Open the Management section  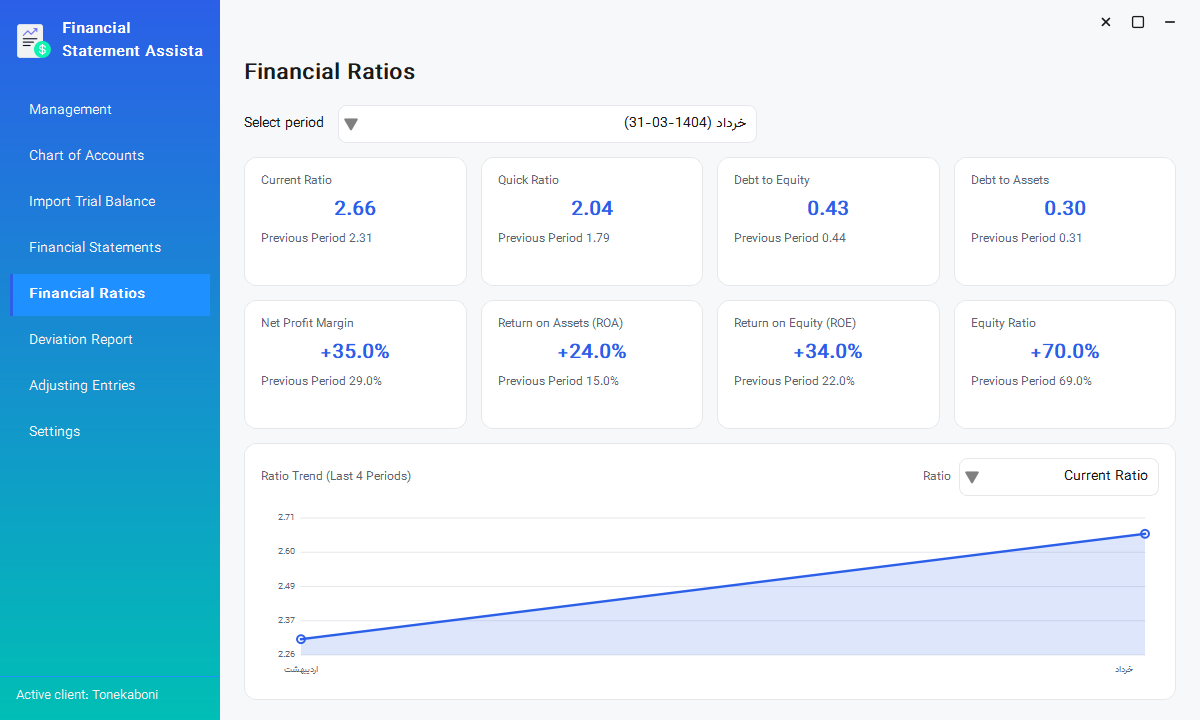(110, 109)
